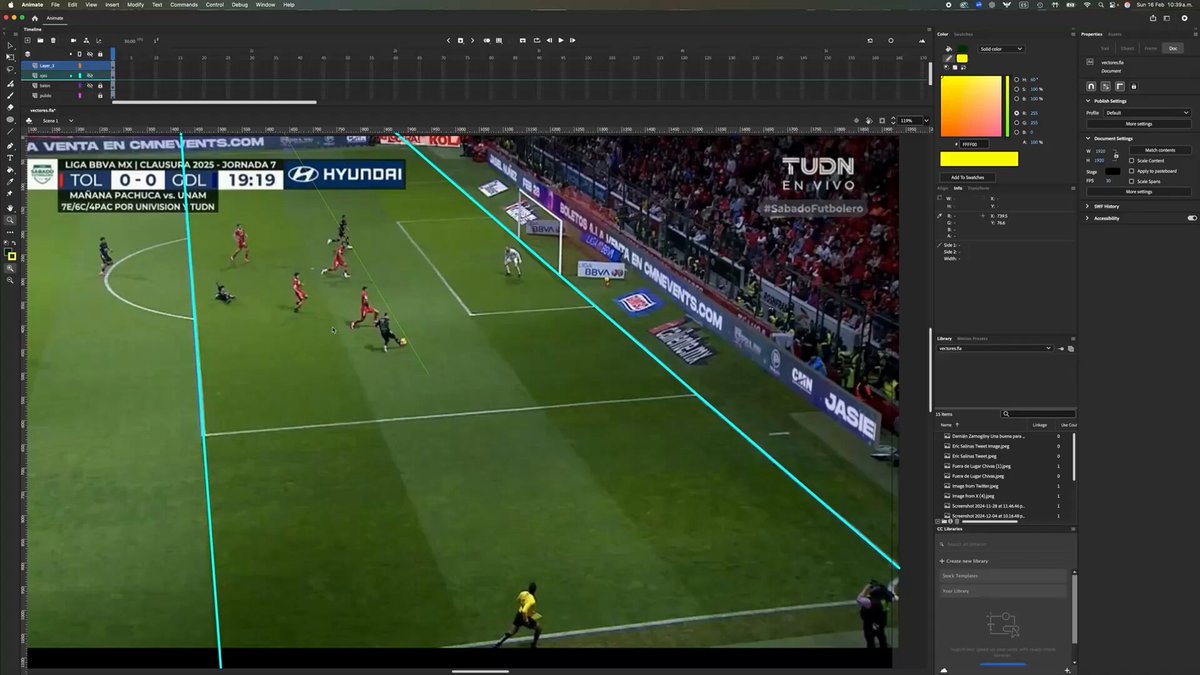Click the swap colors icon in Color panel

coord(963,68)
